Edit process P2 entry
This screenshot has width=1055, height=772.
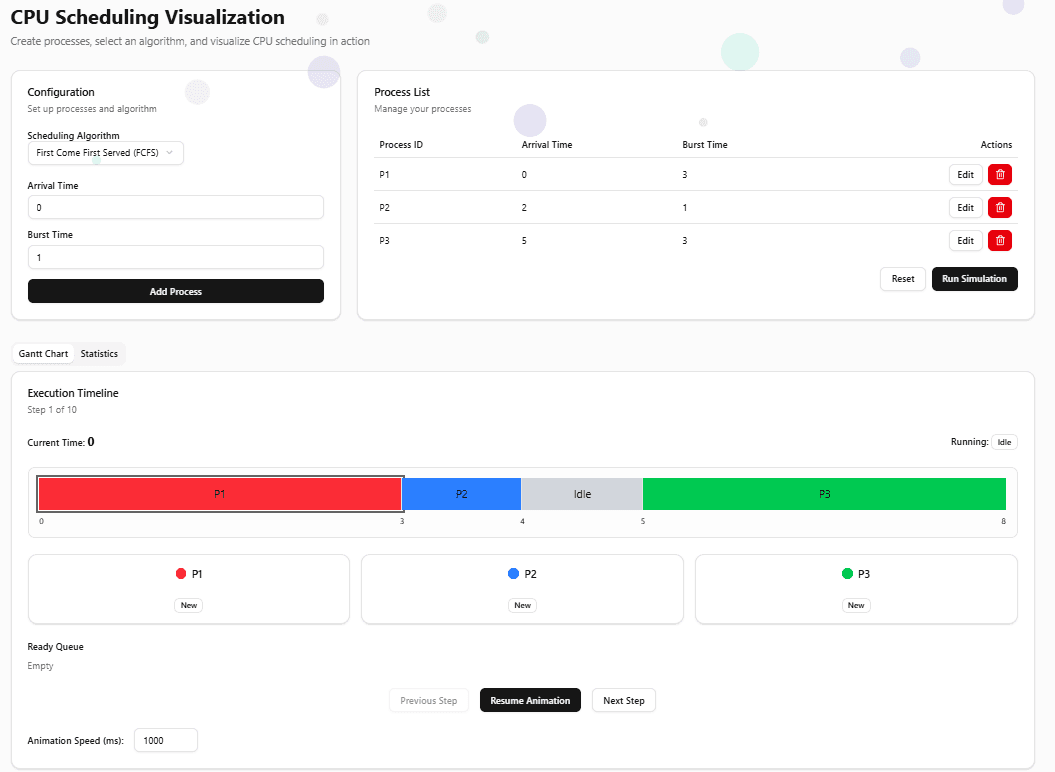[x=965, y=208]
